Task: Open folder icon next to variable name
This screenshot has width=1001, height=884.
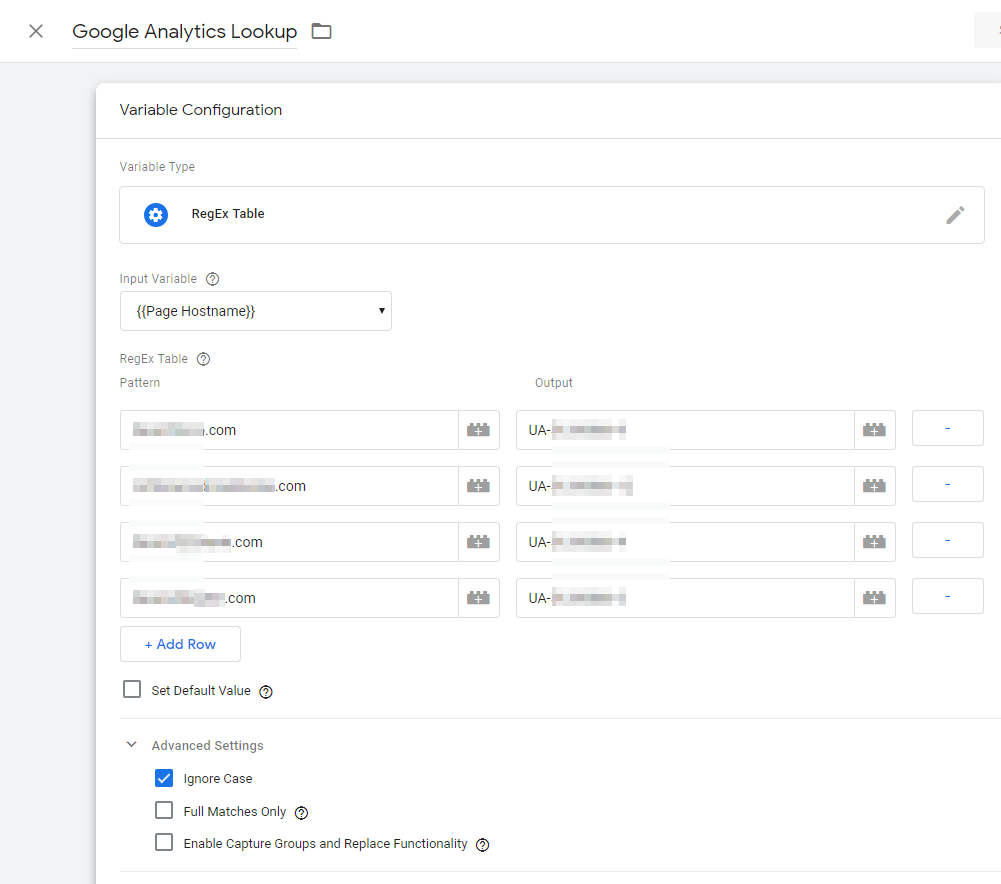Action: pyautogui.click(x=321, y=31)
